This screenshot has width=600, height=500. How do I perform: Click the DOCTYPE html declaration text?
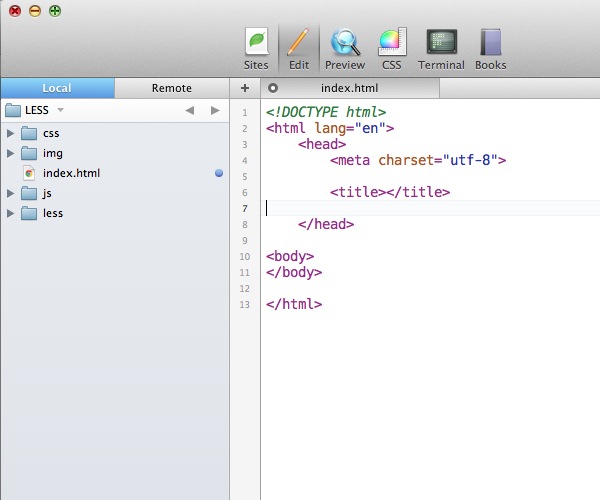tap(326, 112)
